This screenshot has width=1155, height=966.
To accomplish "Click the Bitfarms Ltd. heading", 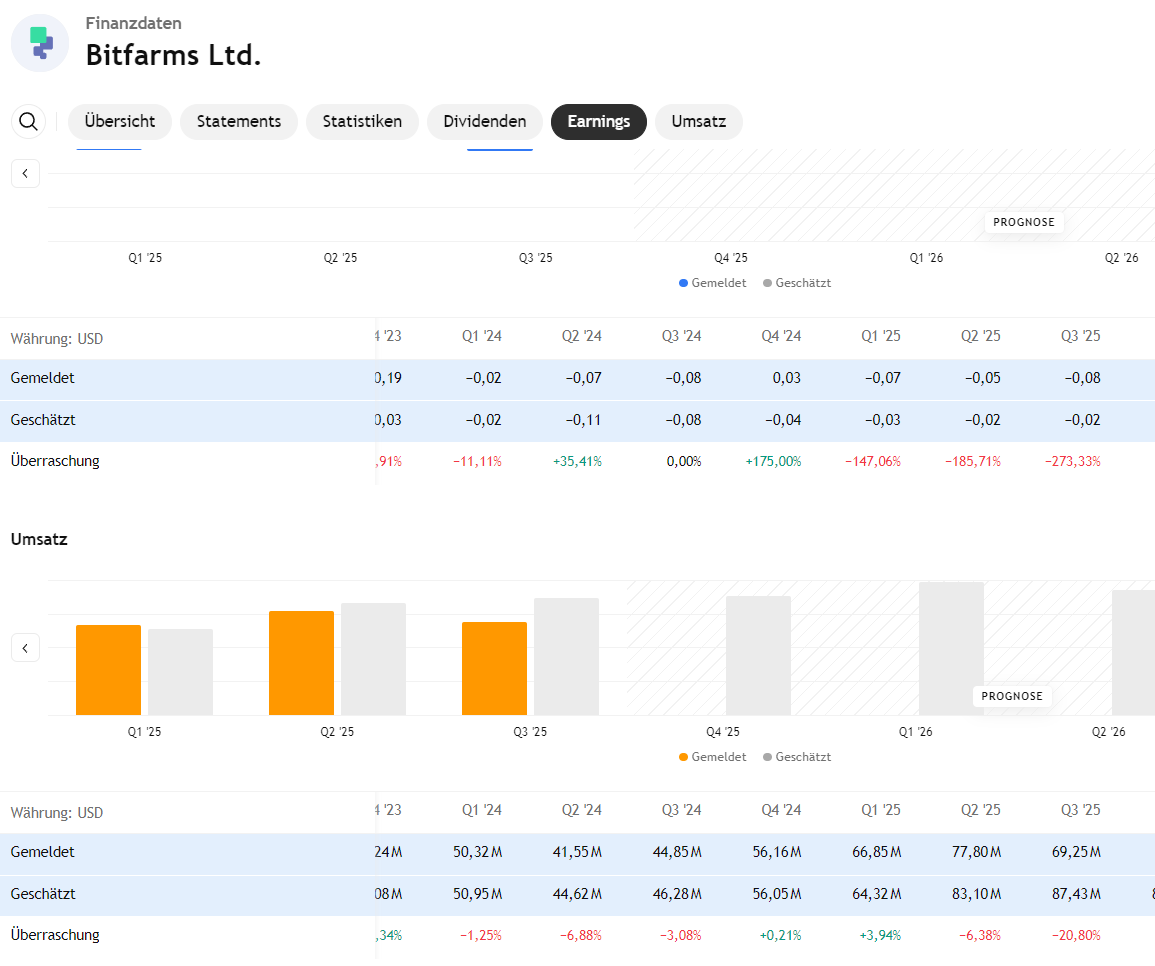I will click(x=173, y=55).
